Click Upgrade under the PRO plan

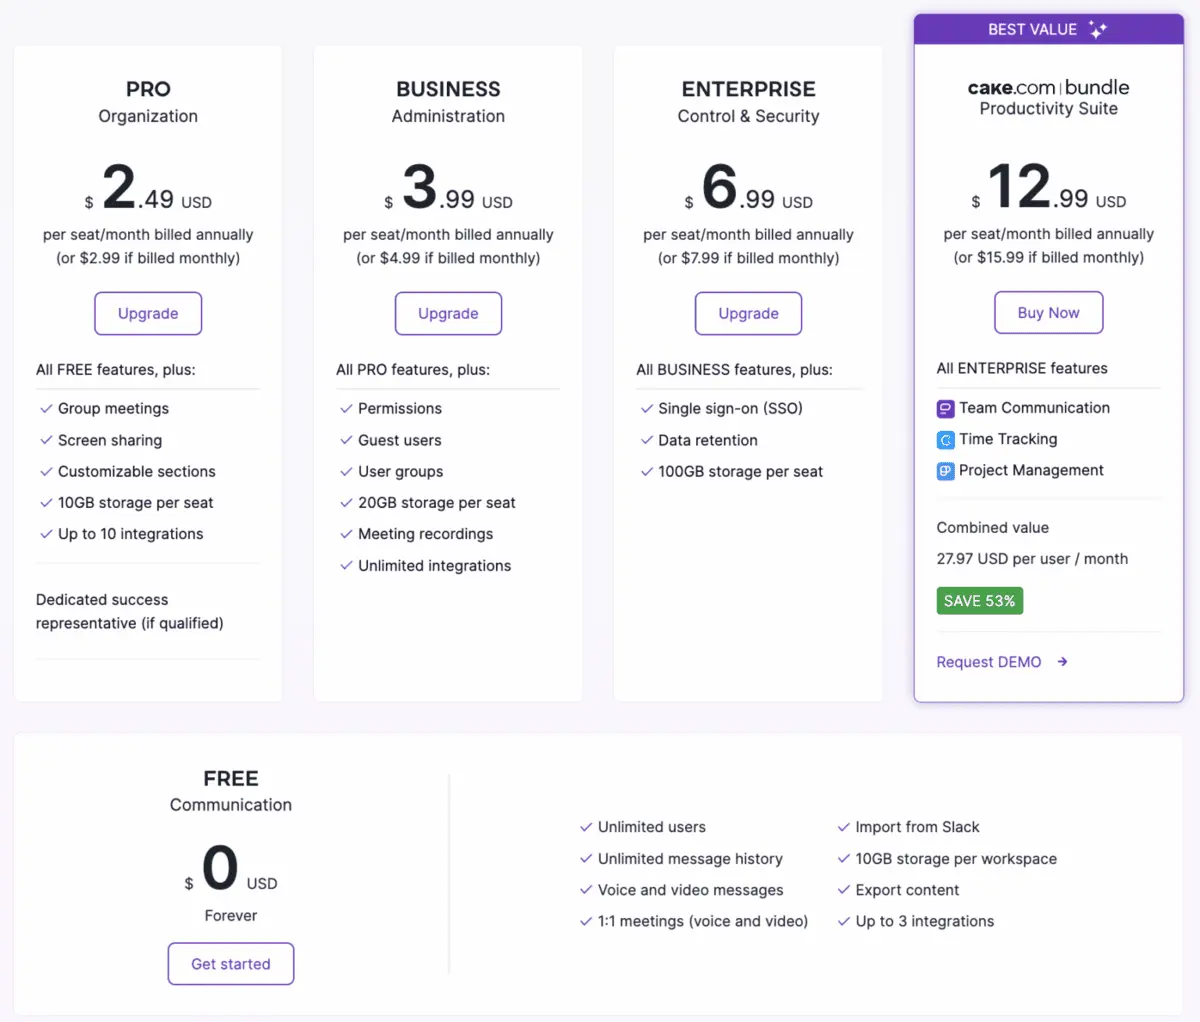point(148,313)
